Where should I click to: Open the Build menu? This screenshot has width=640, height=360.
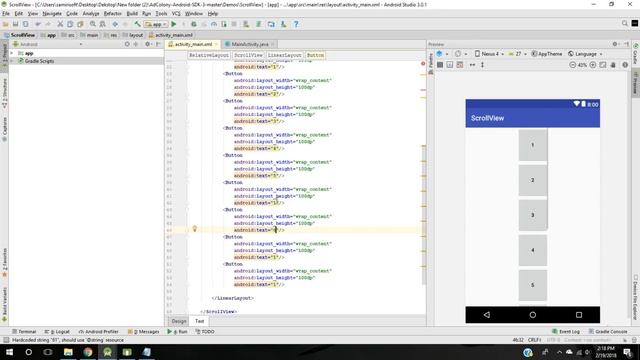point(132,13)
